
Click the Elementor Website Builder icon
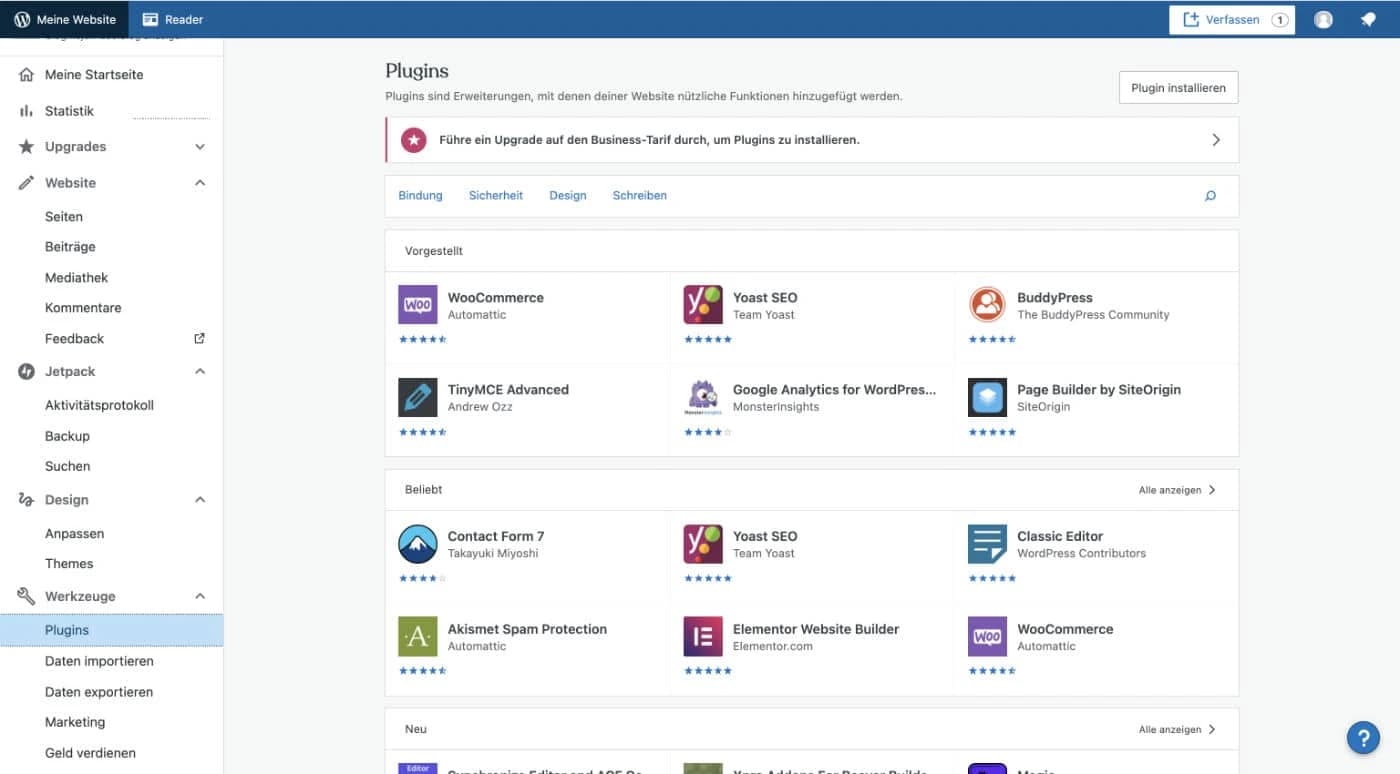[x=702, y=636]
